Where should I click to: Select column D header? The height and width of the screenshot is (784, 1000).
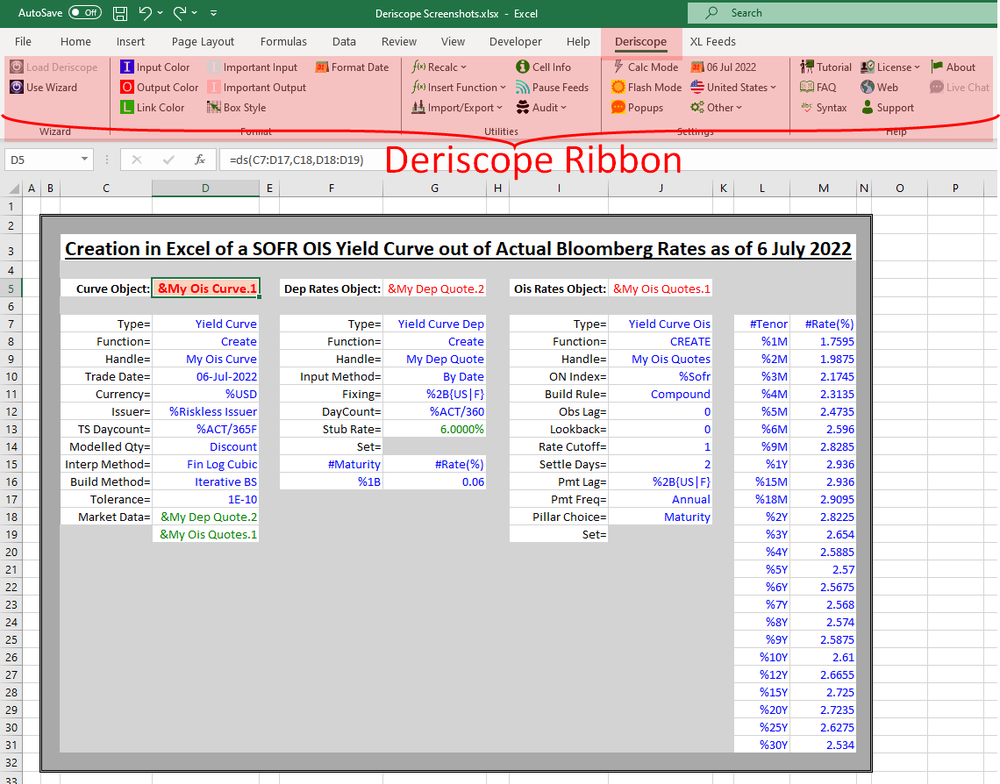tap(205, 188)
